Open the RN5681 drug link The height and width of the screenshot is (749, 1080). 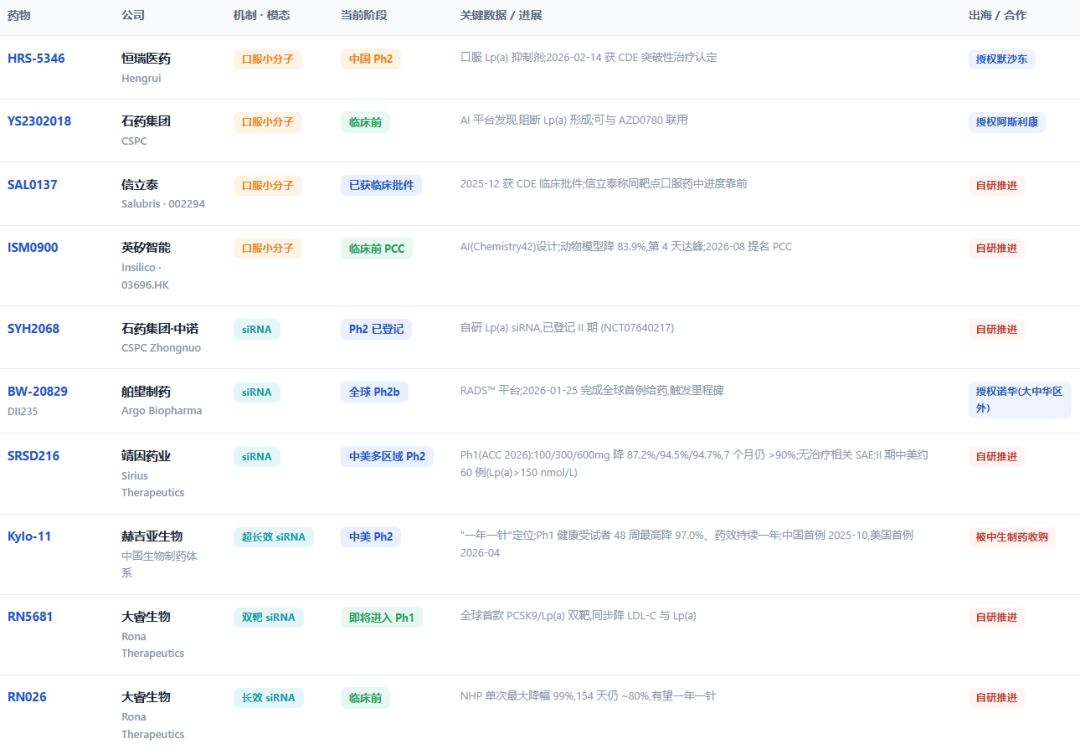30,617
